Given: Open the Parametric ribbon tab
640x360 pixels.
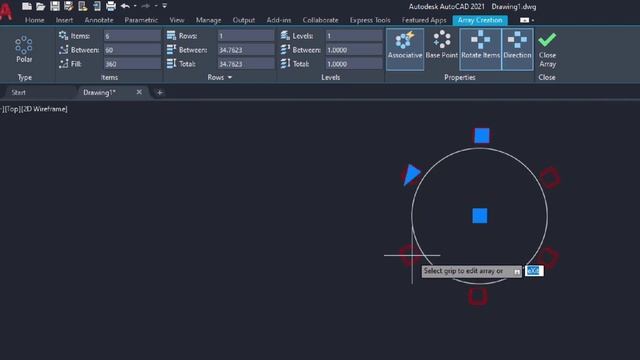Looking at the screenshot, I should 141,20.
